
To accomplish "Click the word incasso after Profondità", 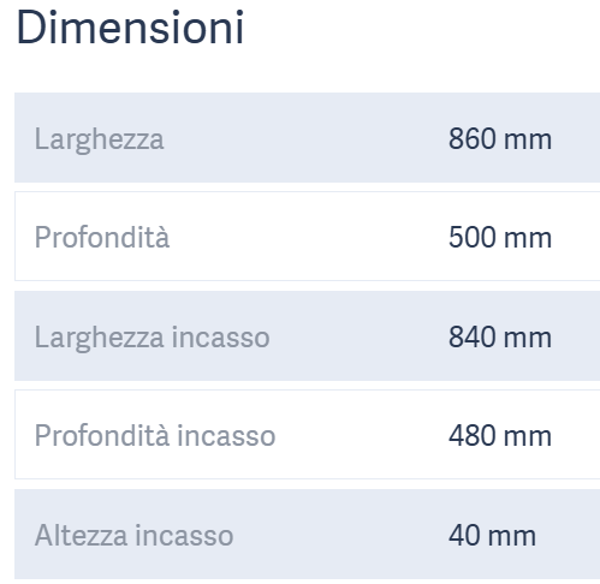I will tap(226, 436).
